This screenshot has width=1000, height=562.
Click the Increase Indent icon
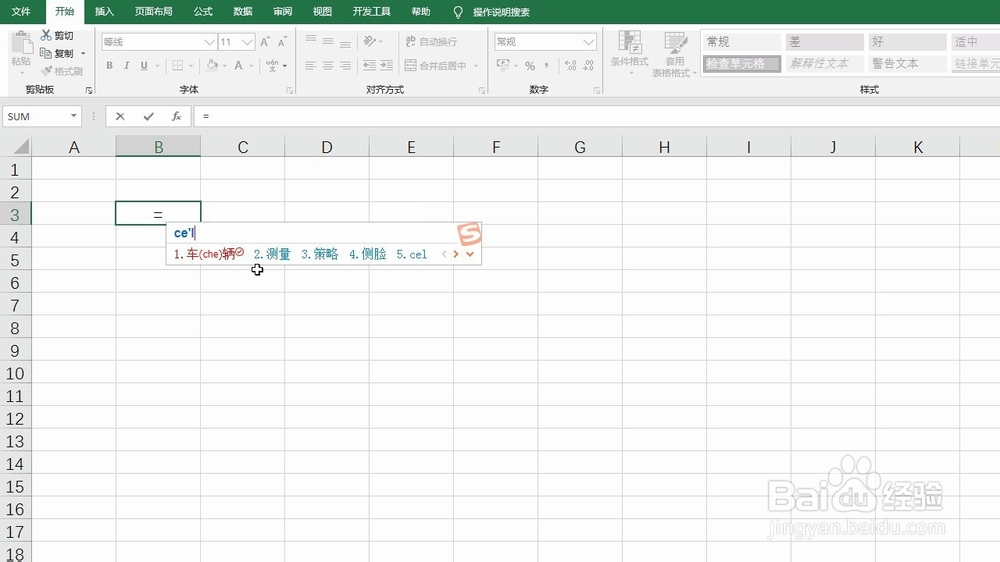pyautogui.click(x=386, y=65)
